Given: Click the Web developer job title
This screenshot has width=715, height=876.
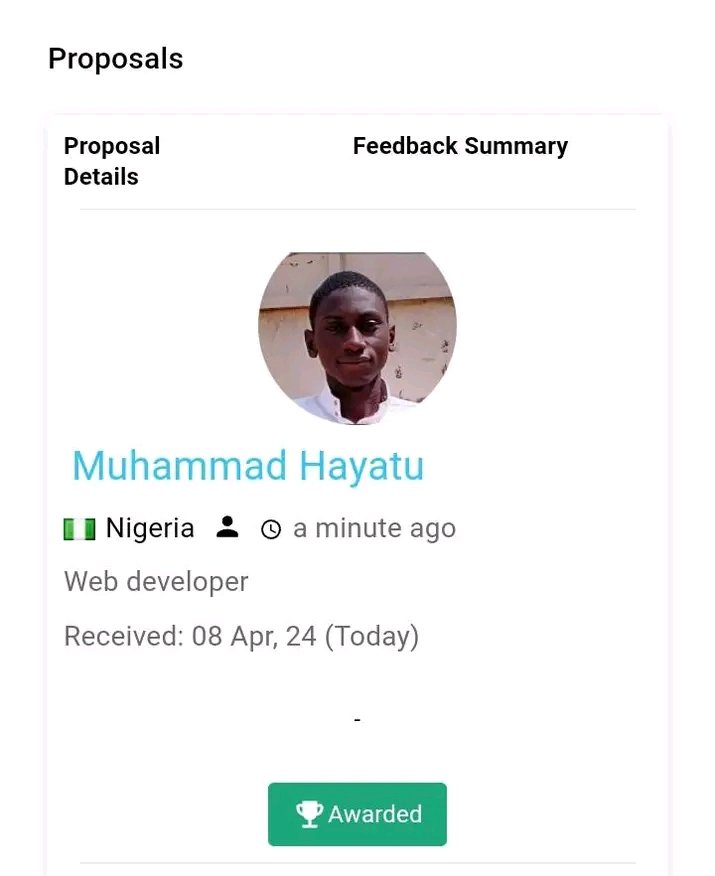Looking at the screenshot, I should pos(156,581).
